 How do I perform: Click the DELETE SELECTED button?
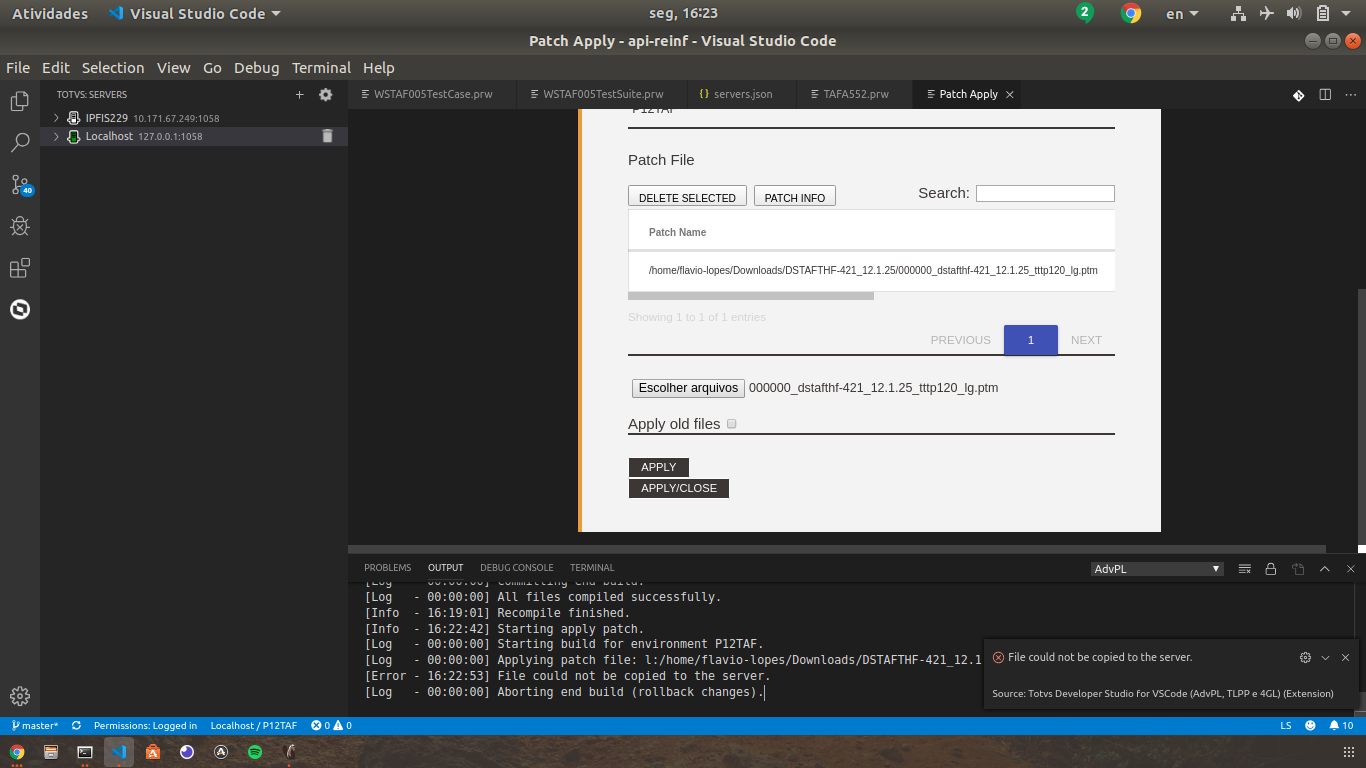[687, 197]
